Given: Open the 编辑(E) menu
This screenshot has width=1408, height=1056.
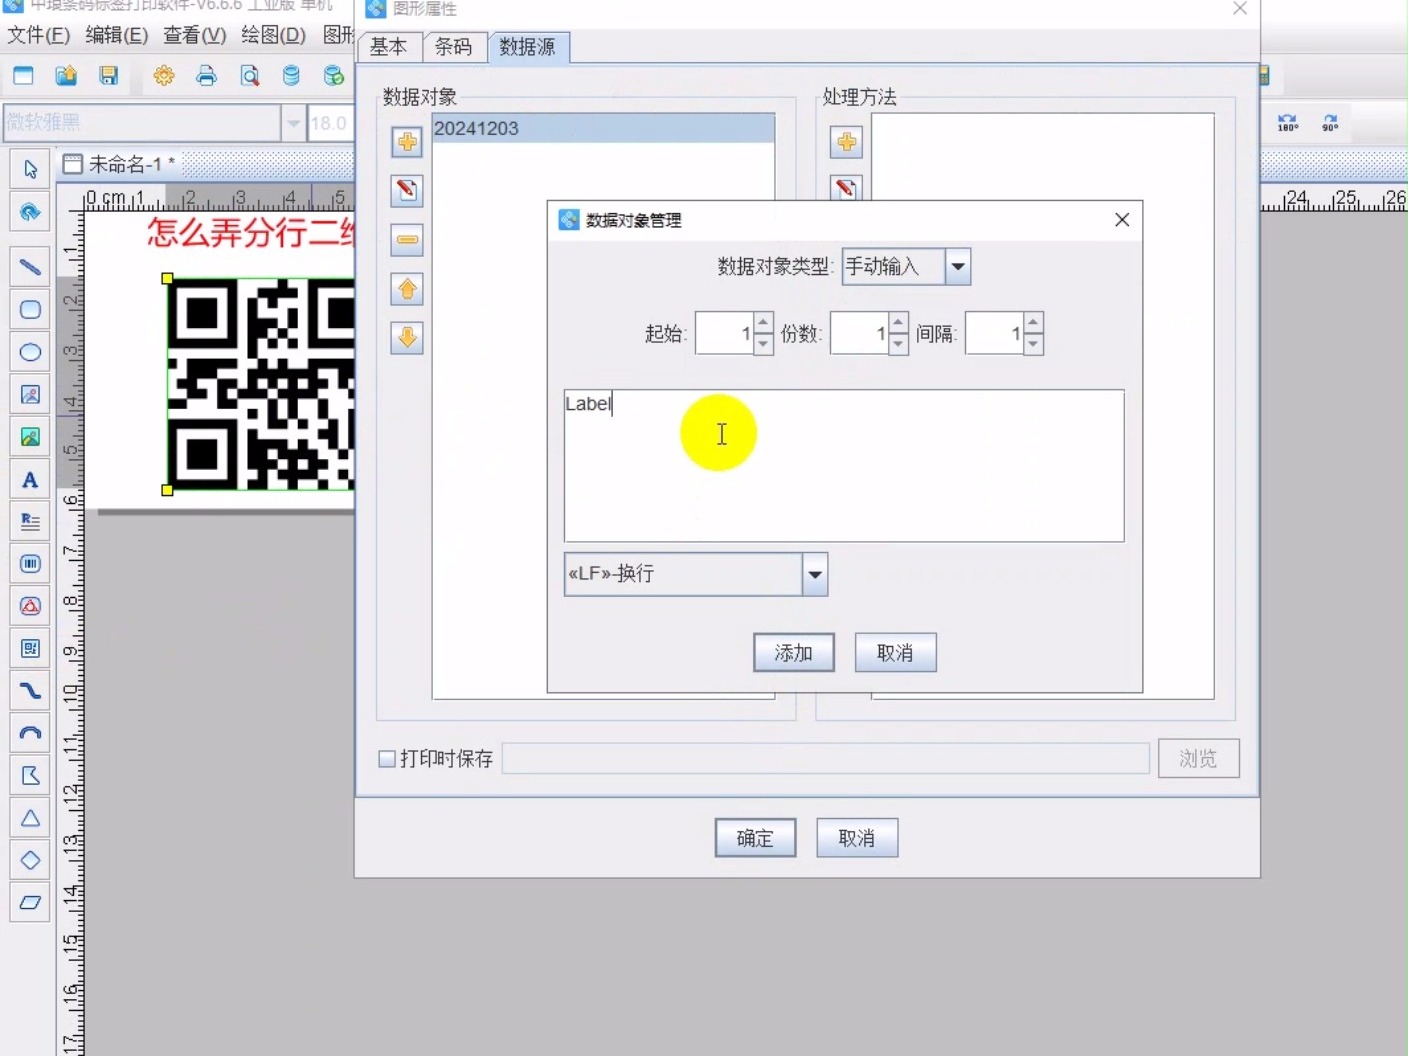Looking at the screenshot, I should [x=117, y=35].
